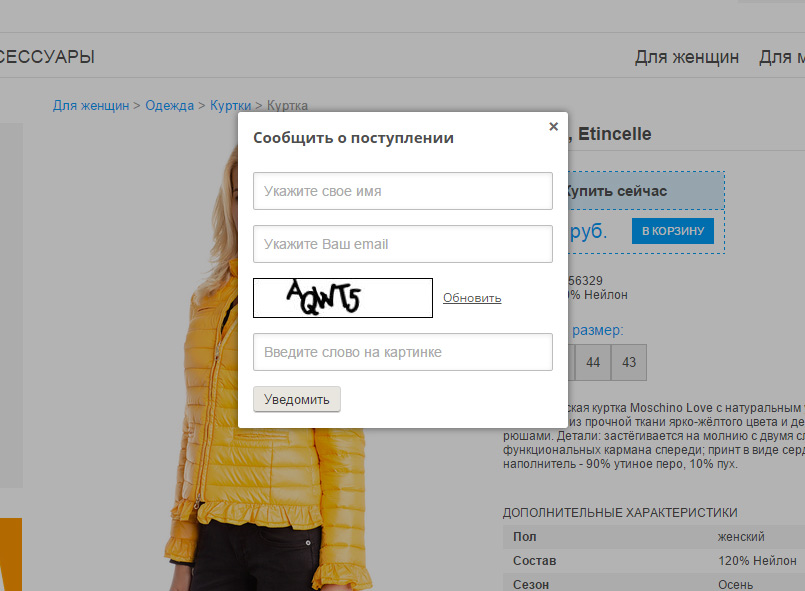
Task: Refresh captcha via the "Обновить" link
Action: (472, 298)
